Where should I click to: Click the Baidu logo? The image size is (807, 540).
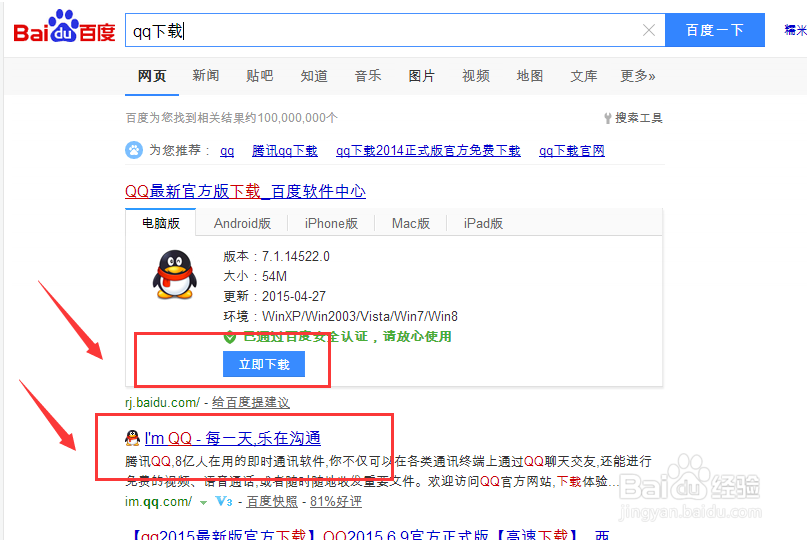click(64, 27)
